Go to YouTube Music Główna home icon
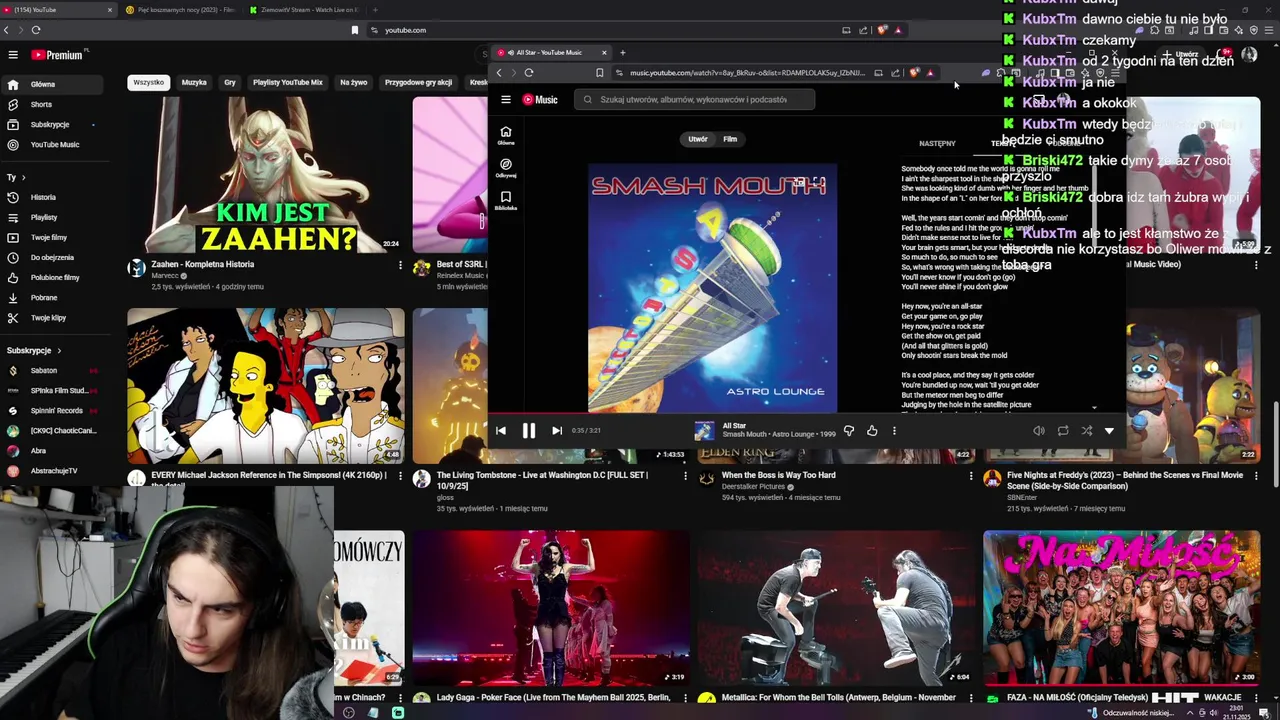The width and height of the screenshot is (1280, 720). [506, 135]
